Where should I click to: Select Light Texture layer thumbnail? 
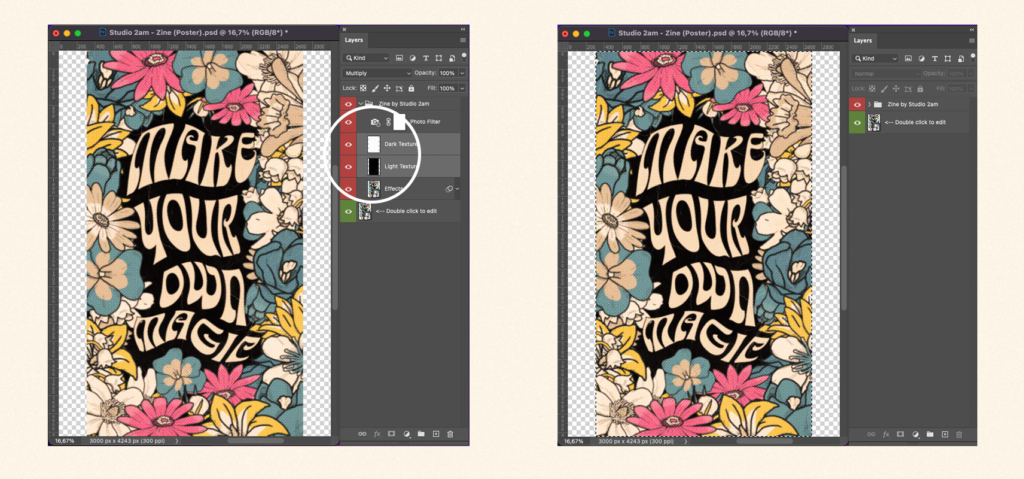pyautogui.click(x=374, y=167)
